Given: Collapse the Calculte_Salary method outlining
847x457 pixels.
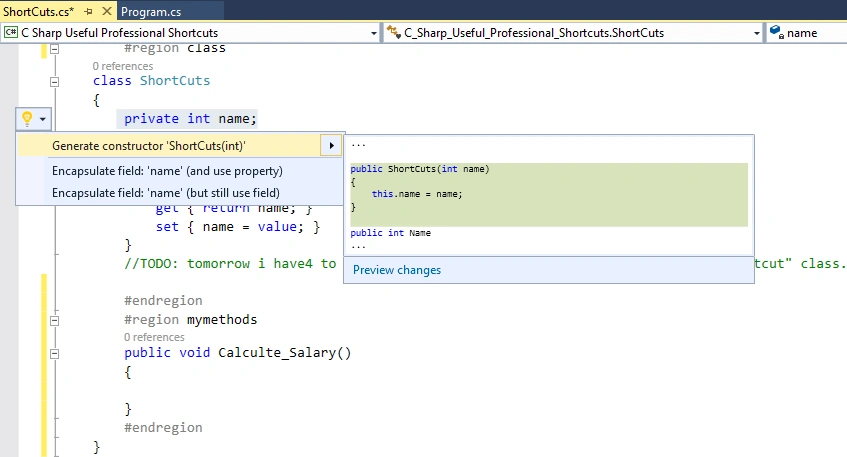Looking at the screenshot, I should point(55,354).
